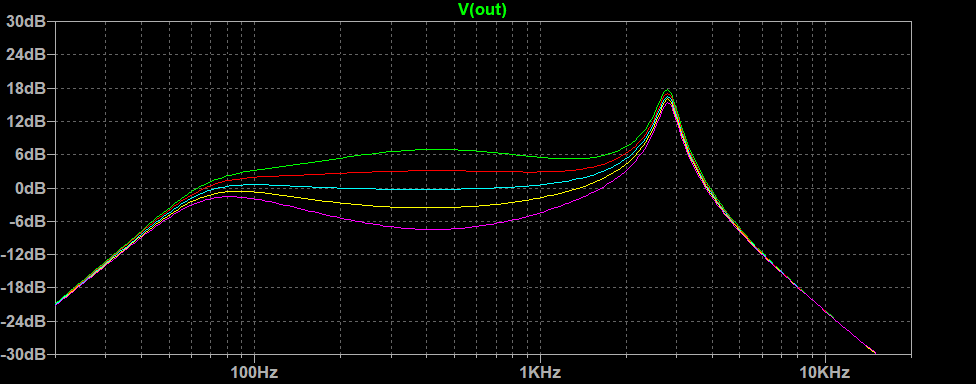Click the 30dB axis label
Screen dimensions: 976x384
26,22
